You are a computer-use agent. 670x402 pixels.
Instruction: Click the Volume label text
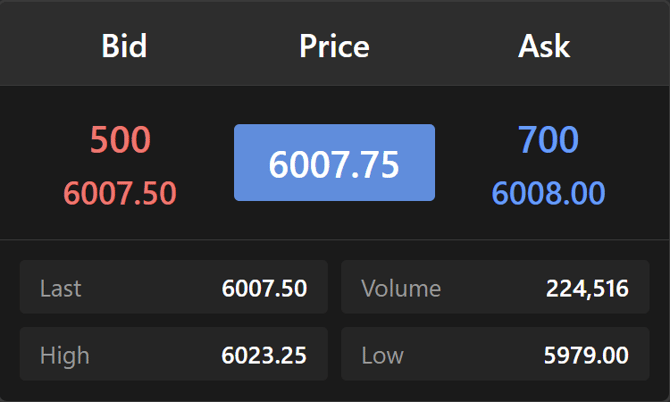pos(401,289)
